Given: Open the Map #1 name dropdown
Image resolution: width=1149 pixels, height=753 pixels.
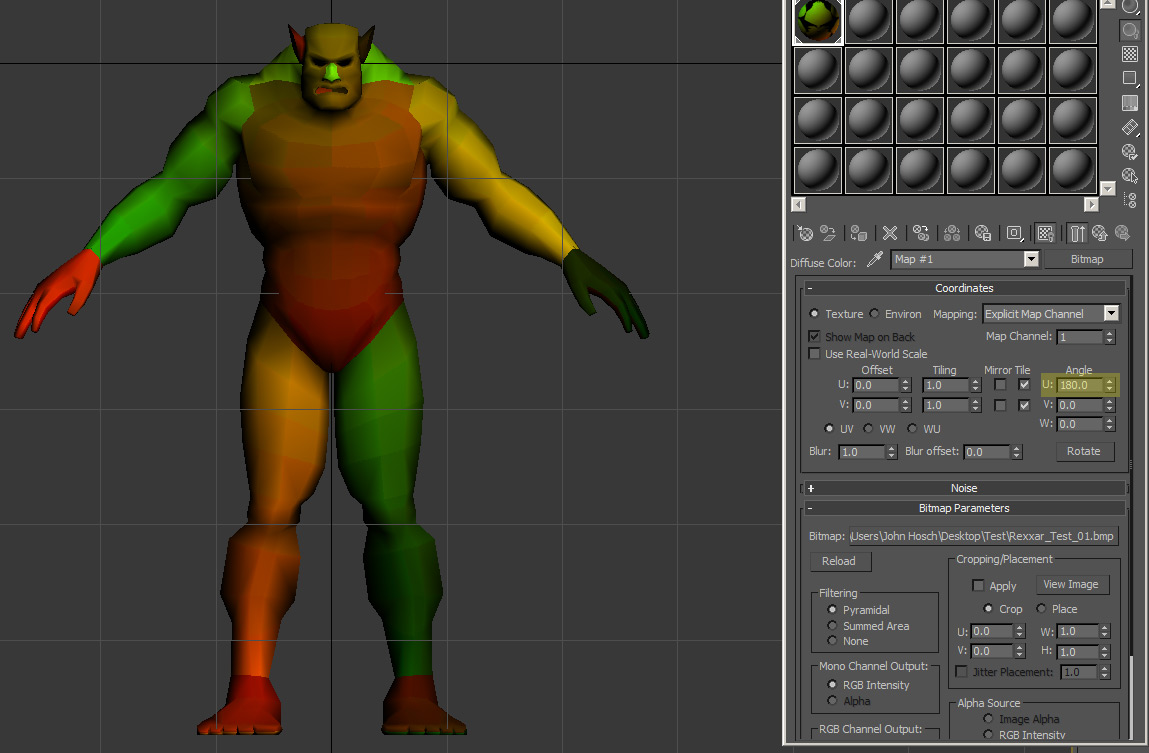Looking at the screenshot, I should tap(1031, 259).
